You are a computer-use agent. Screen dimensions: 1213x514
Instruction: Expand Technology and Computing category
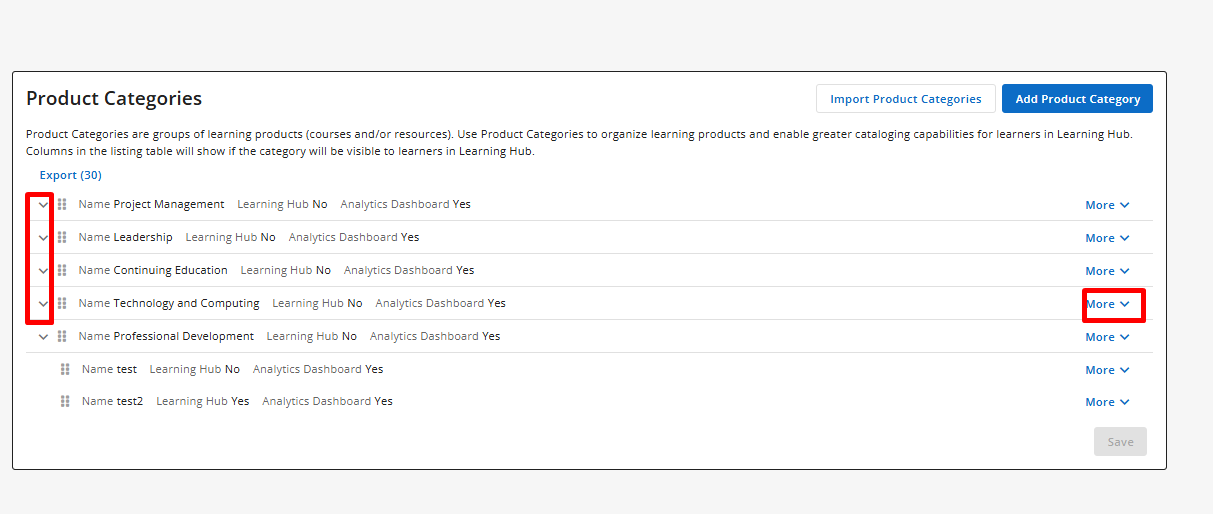43,303
